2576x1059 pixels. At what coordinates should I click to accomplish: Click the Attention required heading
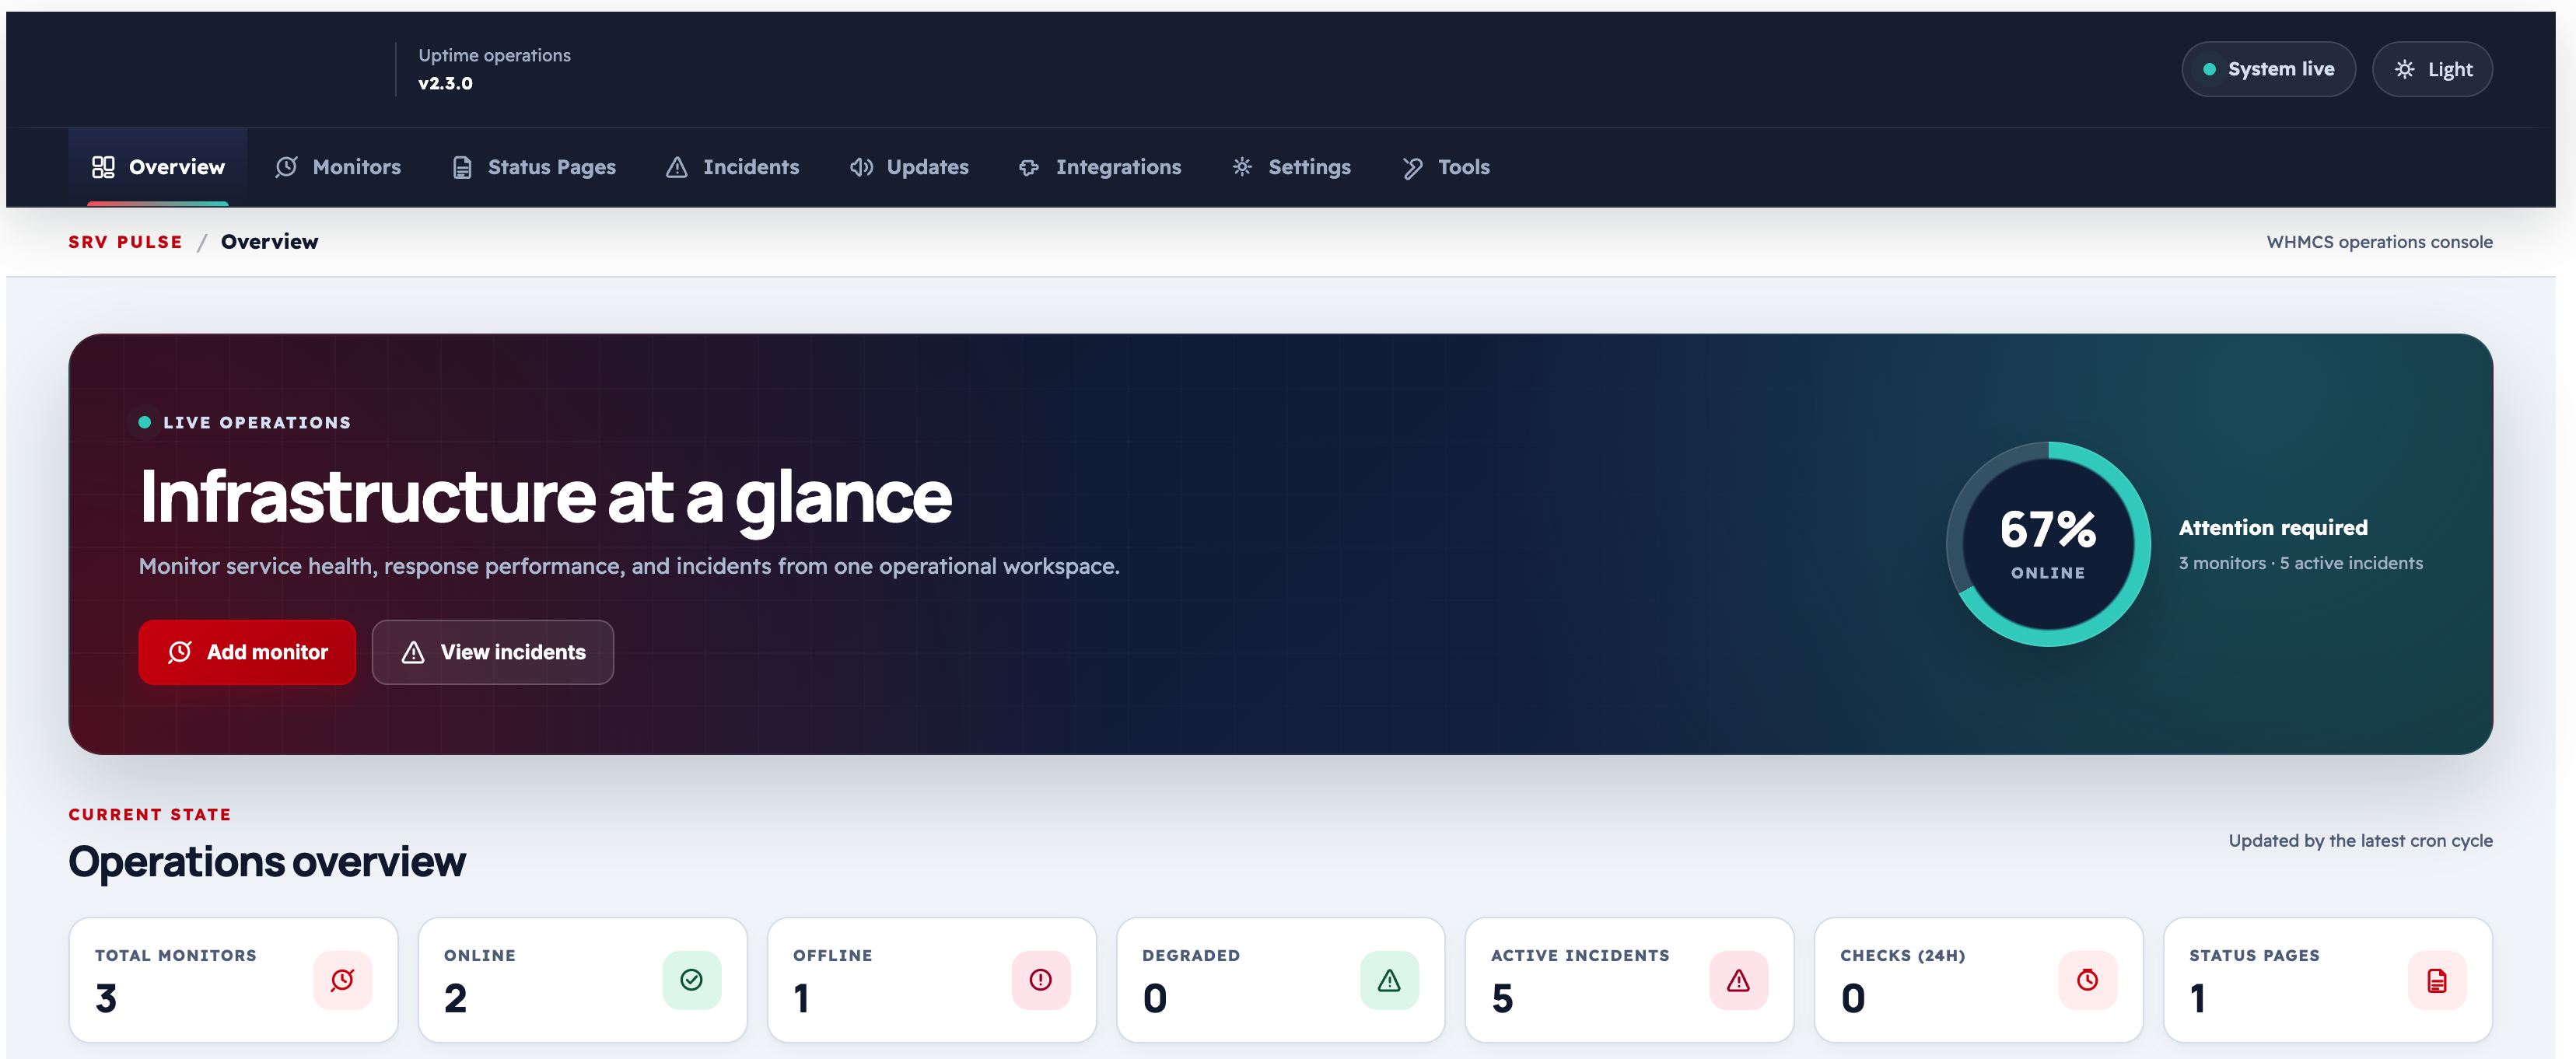click(x=2273, y=528)
